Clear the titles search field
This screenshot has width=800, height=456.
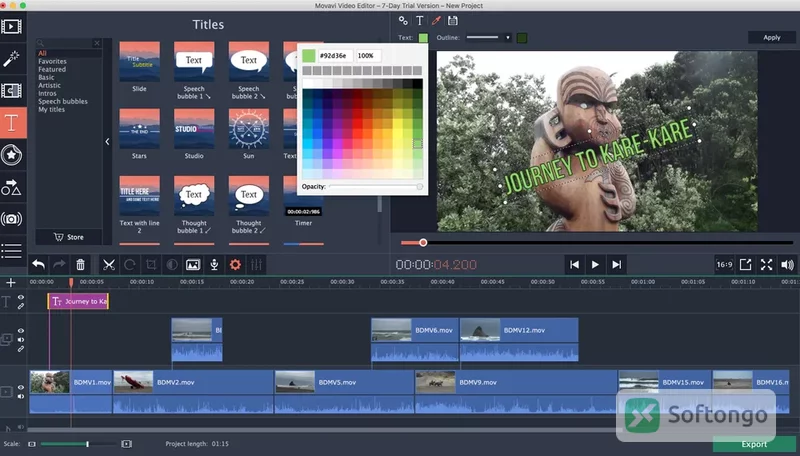[97, 43]
